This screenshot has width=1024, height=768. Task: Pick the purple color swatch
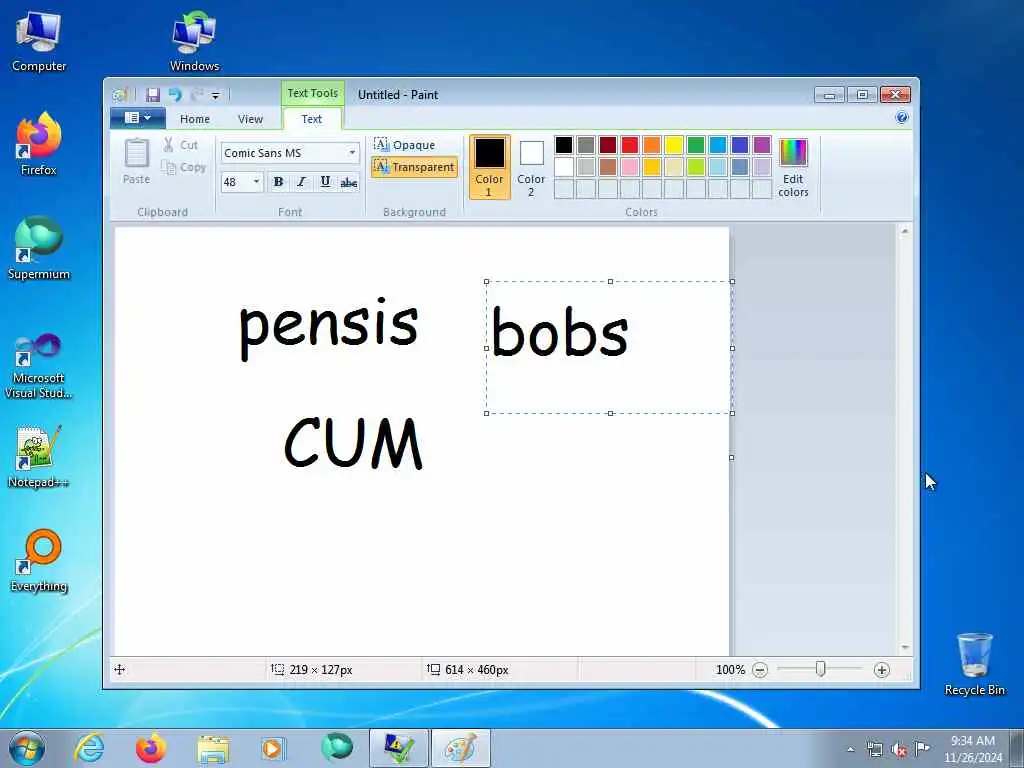tap(761, 144)
